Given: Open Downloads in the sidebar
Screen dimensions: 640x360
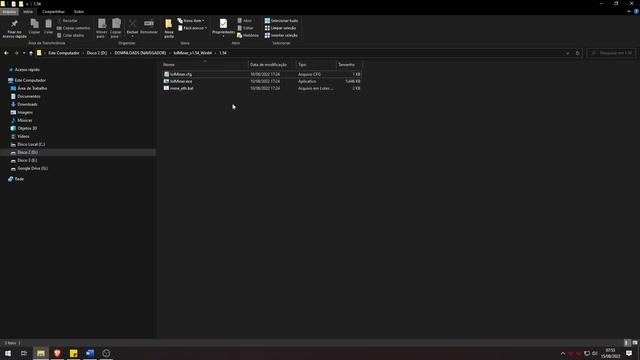Looking at the screenshot, I should 27,104.
